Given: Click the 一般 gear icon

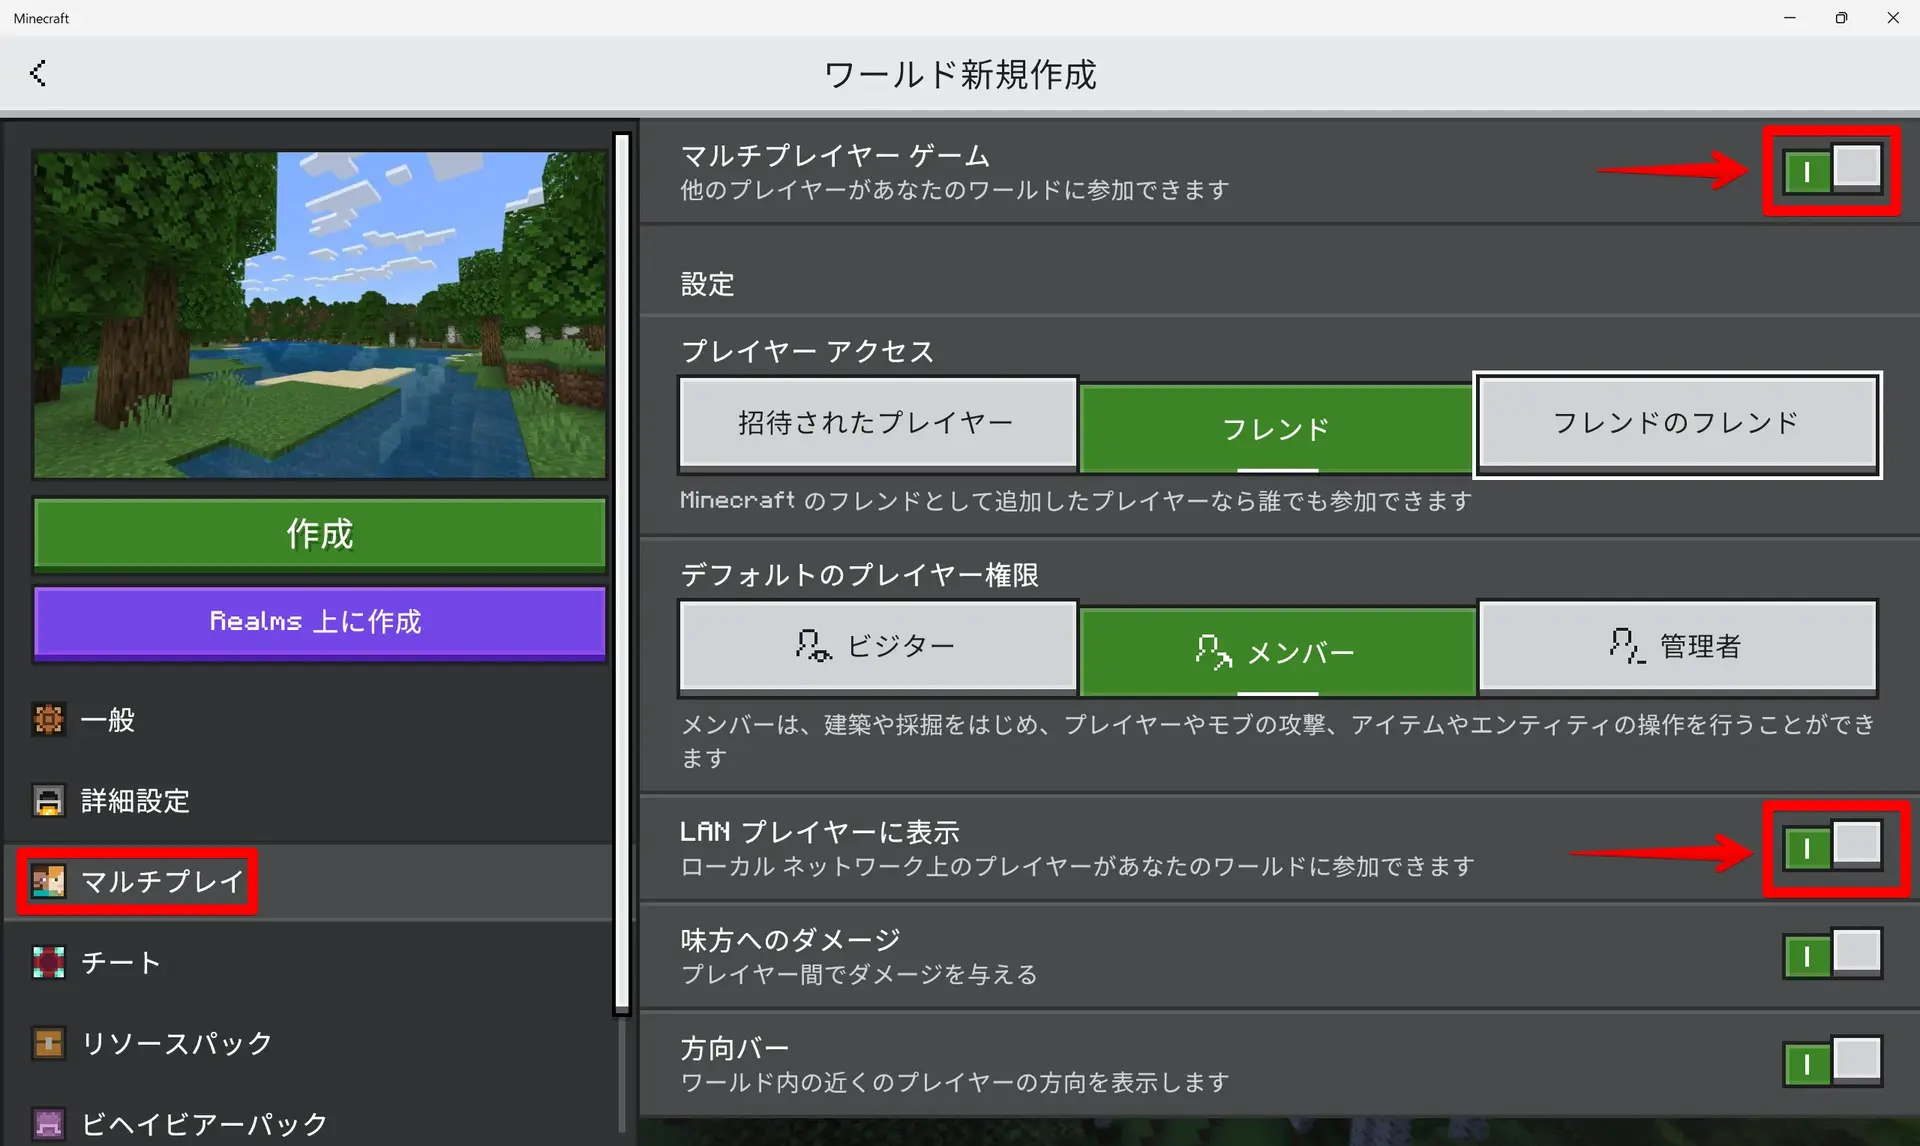Looking at the screenshot, I should pyautogui.click(x=48, y=719).
